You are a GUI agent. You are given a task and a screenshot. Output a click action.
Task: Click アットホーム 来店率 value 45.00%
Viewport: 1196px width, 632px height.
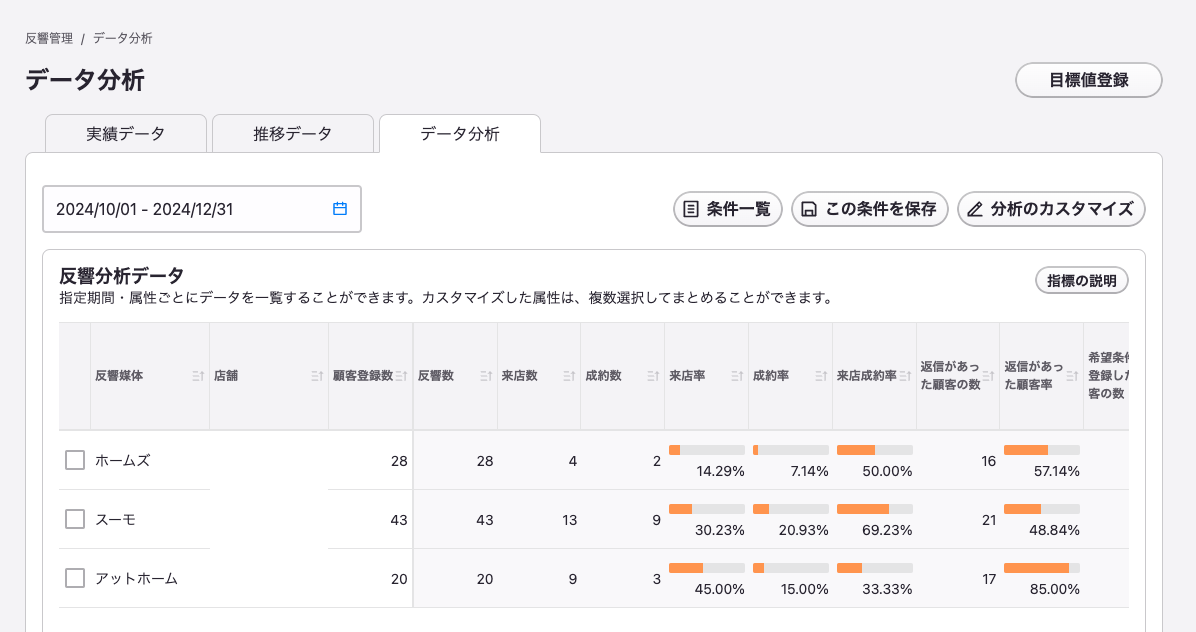(x=719, y=589)
